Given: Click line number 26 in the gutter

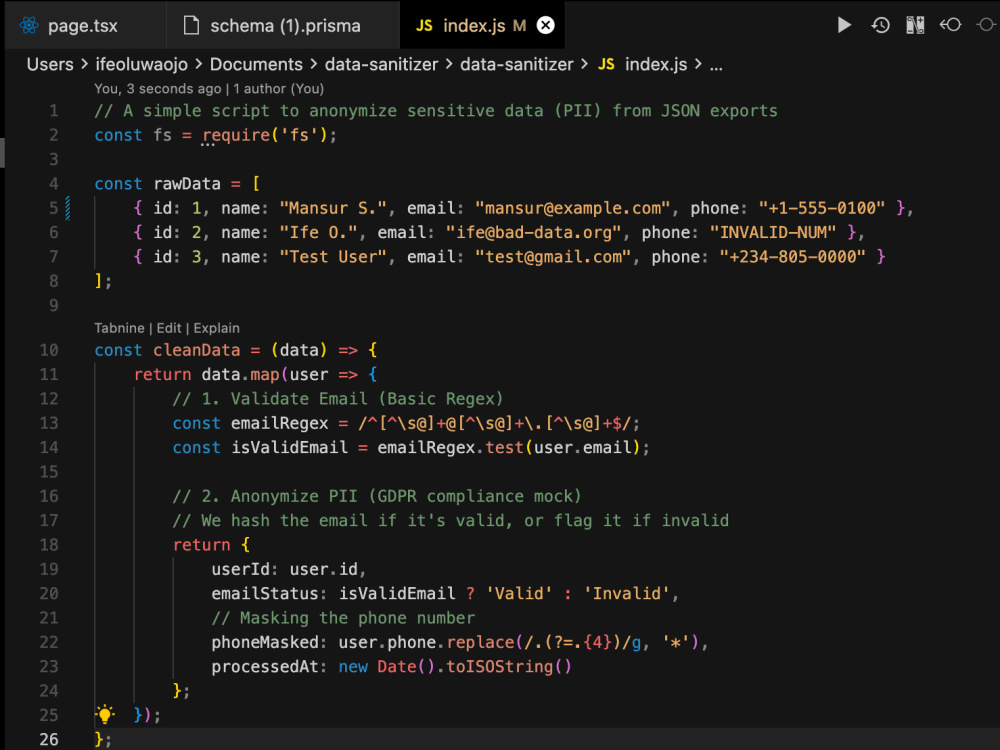Looking at the screenshot, I should [x=49, y=740].
